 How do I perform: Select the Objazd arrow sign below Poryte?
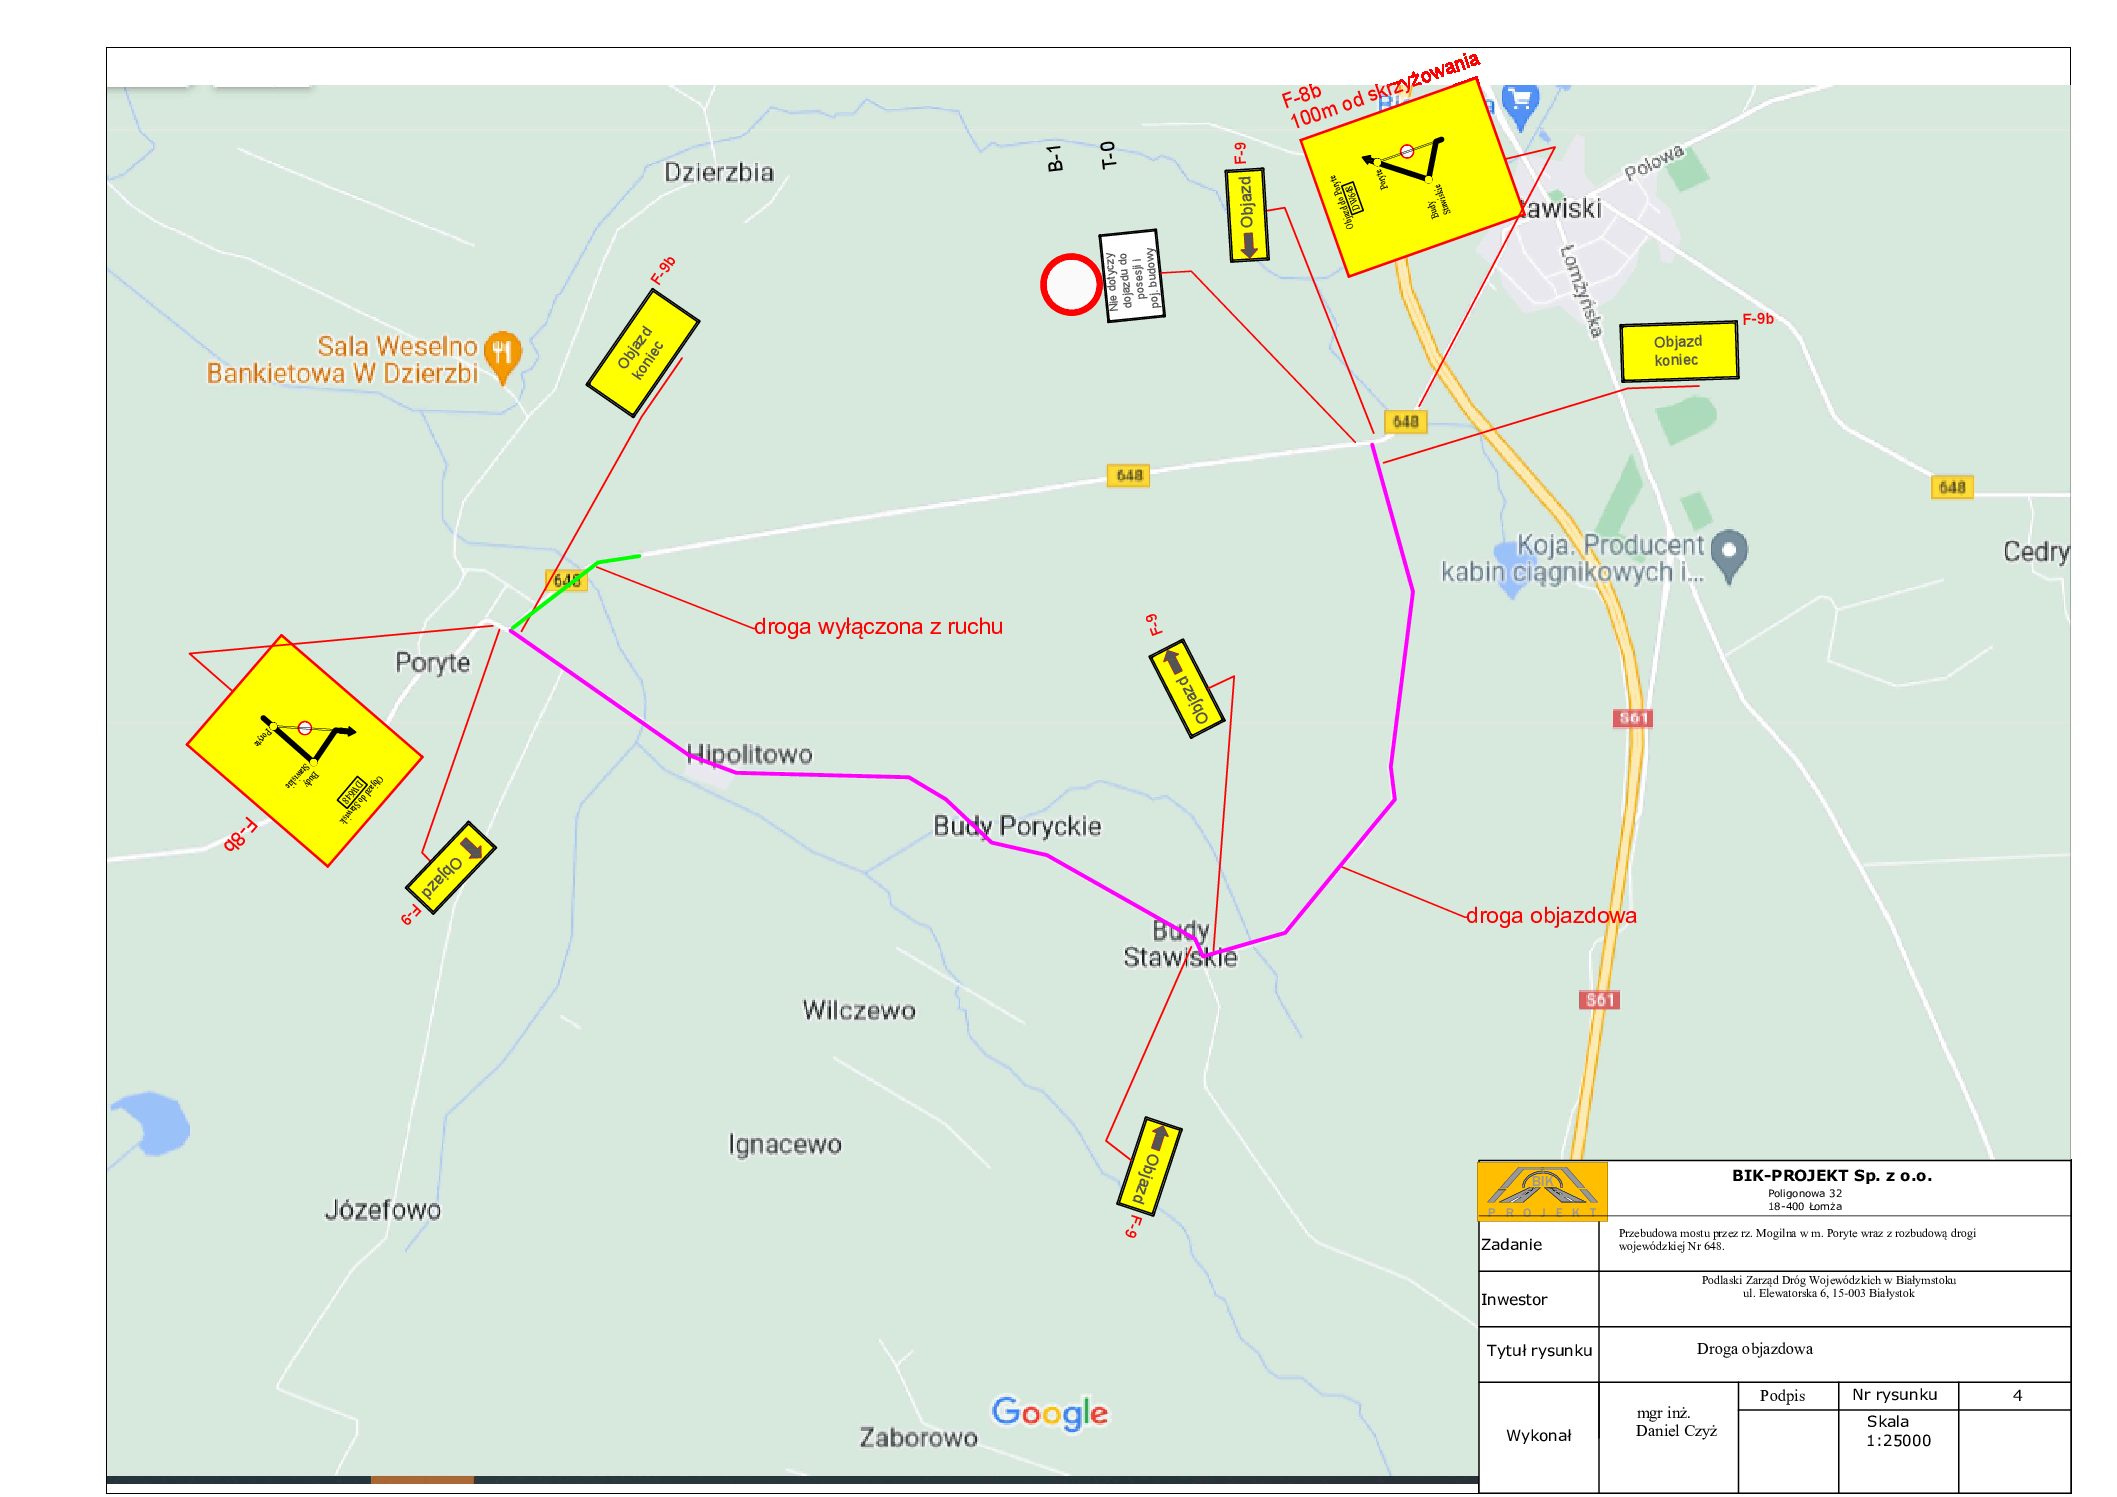pos(451,866)
